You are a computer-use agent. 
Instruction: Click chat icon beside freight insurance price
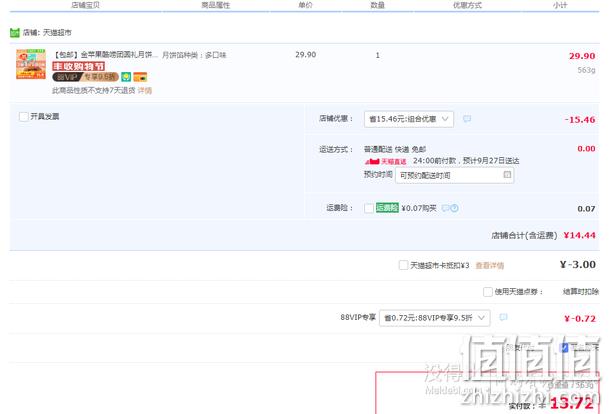(445, 208)
